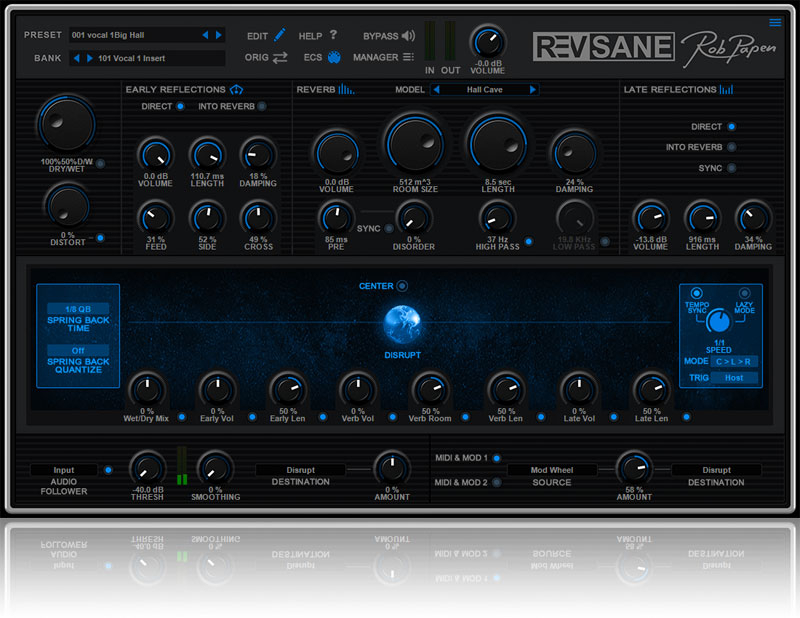Screen dimensions: 800x618
Task: Open the Mod Wheel source dropdown
Action: [x=551, y=469]
